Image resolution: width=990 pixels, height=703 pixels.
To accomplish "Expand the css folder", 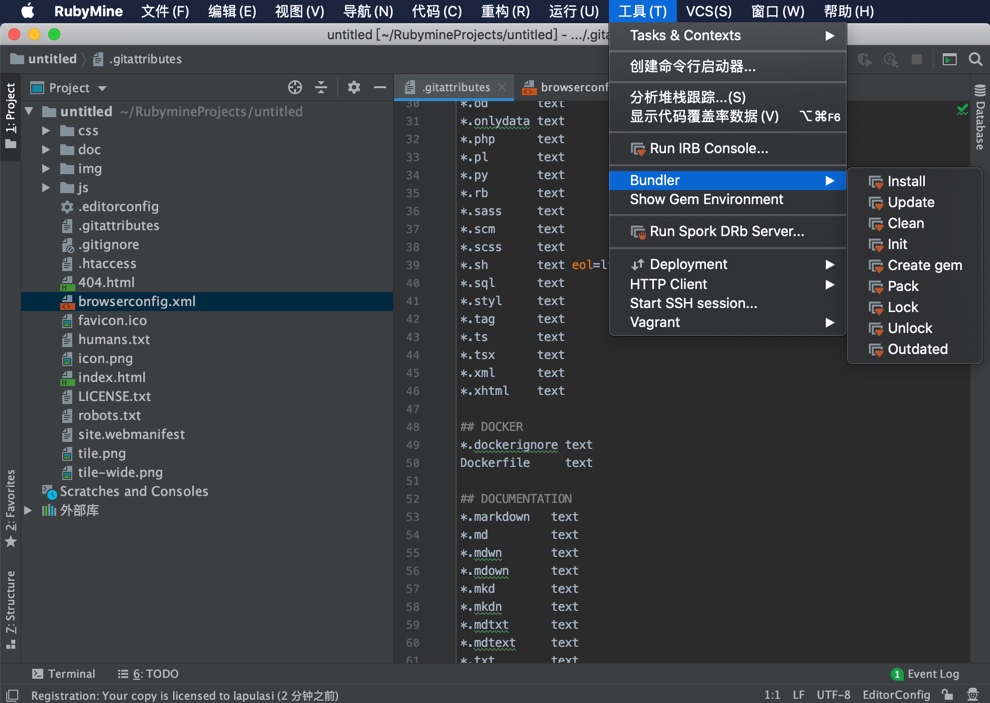I will tap(45, 131).
